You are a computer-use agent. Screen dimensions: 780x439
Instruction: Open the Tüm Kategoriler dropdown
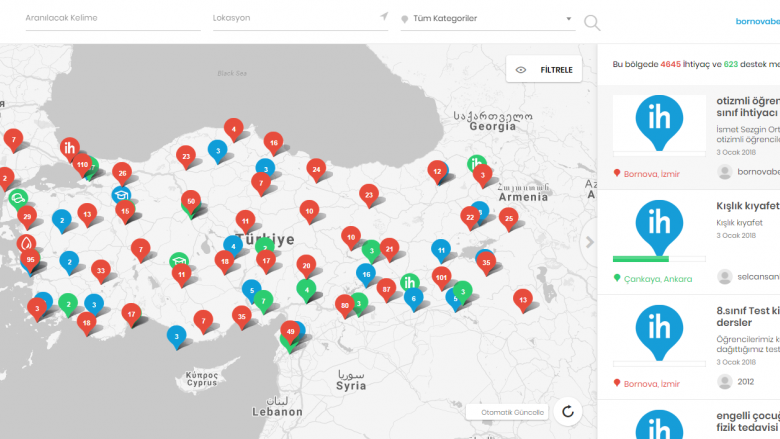487,18
